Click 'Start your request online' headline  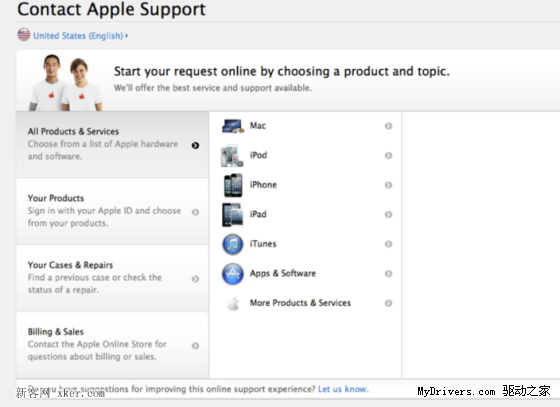(x=282, y=72)
